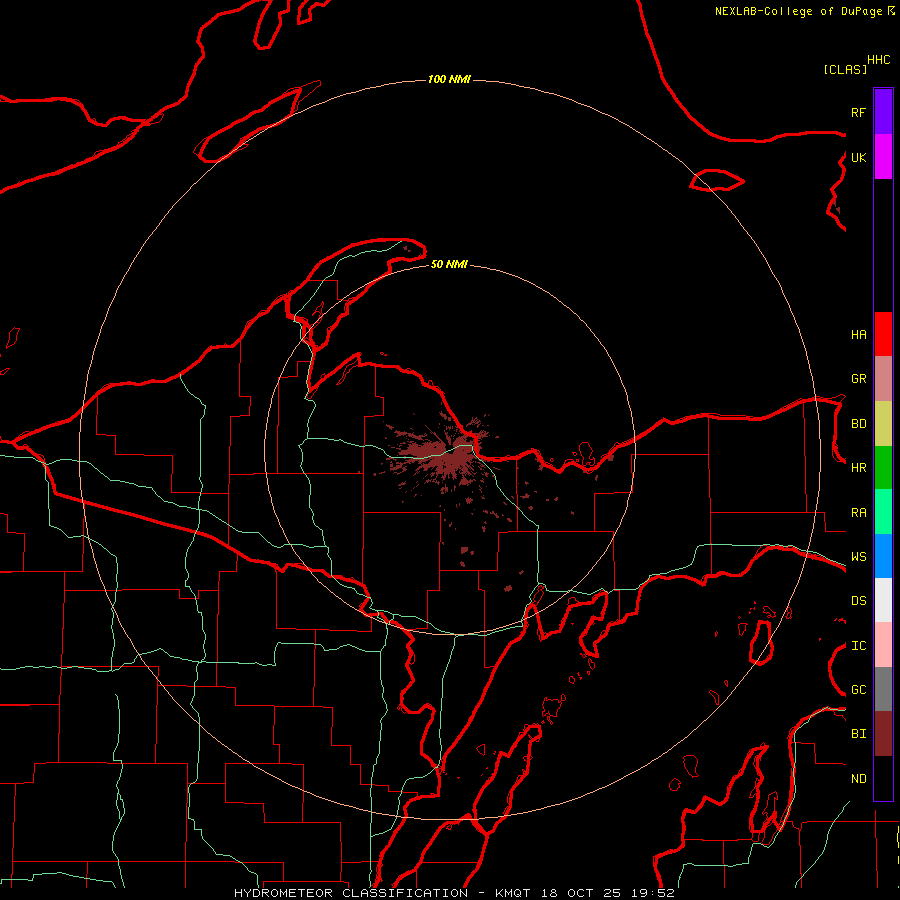Viewport: 900px width, 900px height.
Task: Click the ND black legend swatch
Action: pyautogui.click(x=883, y=778)
